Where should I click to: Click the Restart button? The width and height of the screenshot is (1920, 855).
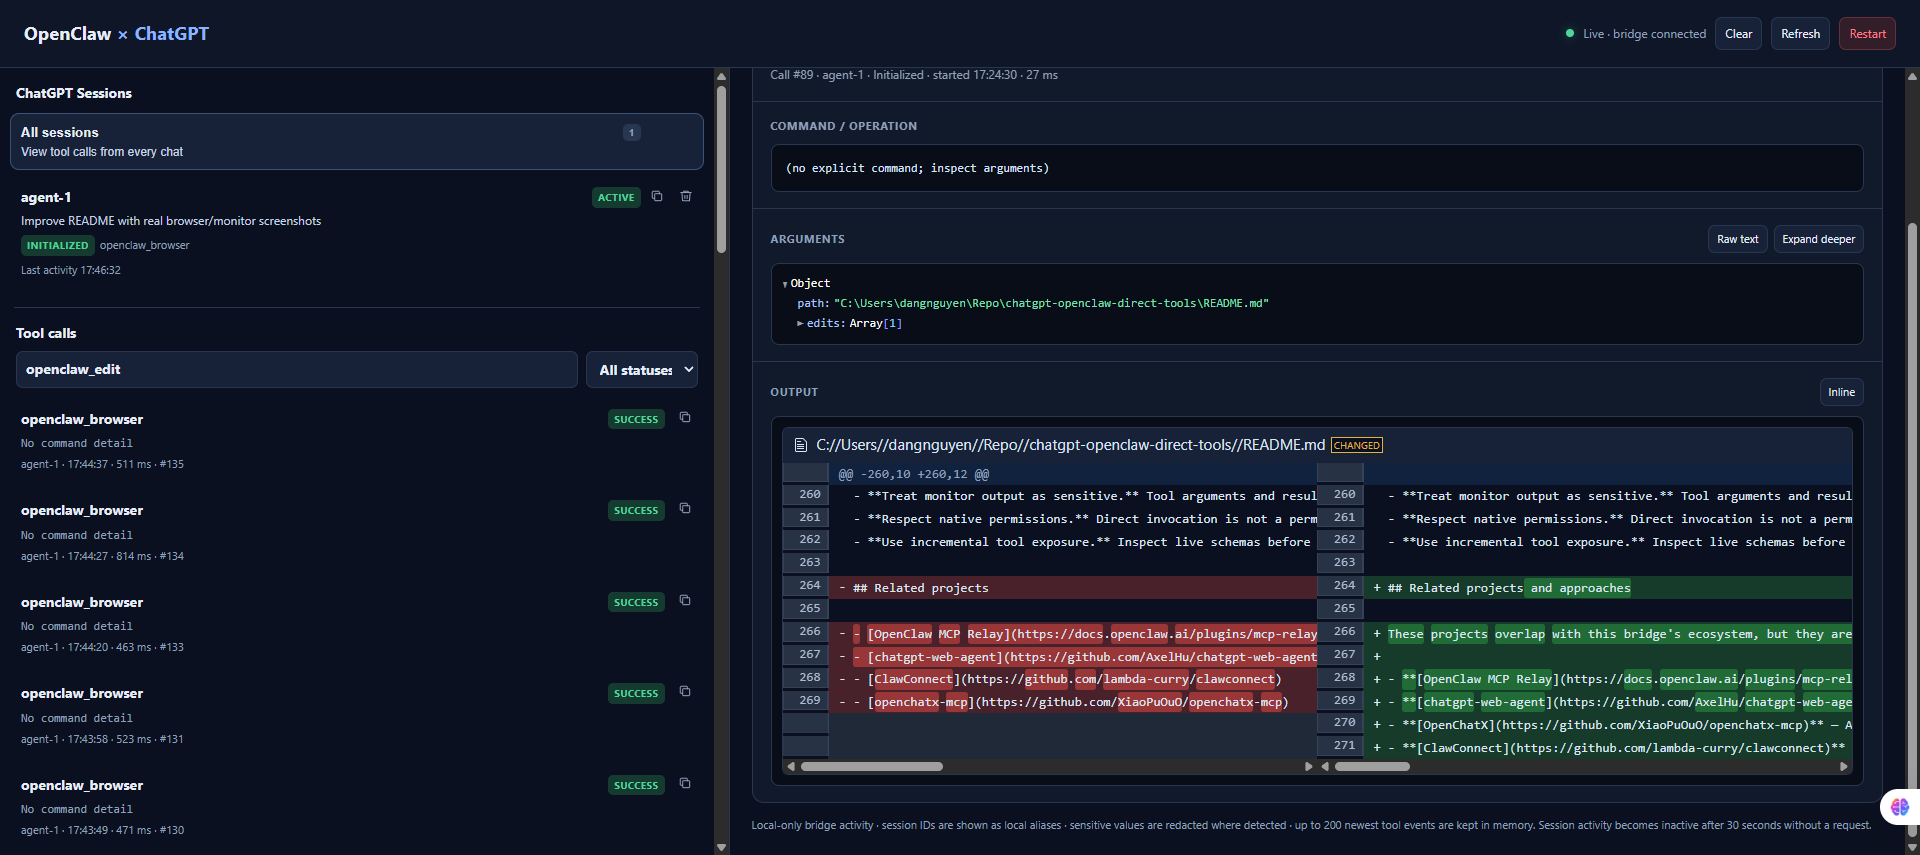coord(1867,33)
